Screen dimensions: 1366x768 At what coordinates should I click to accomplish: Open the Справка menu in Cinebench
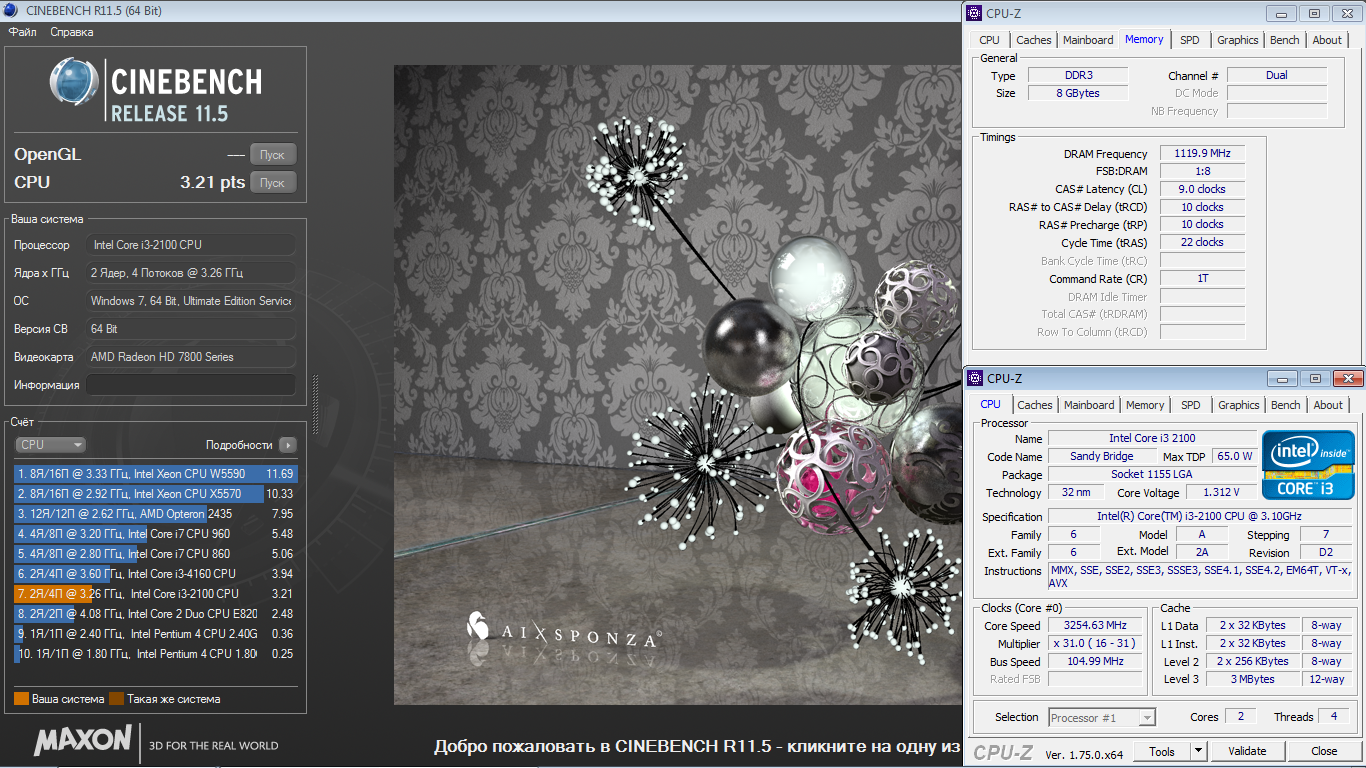tap(72, 32)
